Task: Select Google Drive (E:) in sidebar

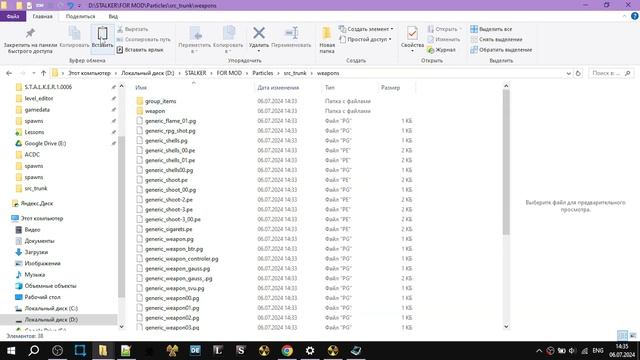Action: [x=45, y=143]
